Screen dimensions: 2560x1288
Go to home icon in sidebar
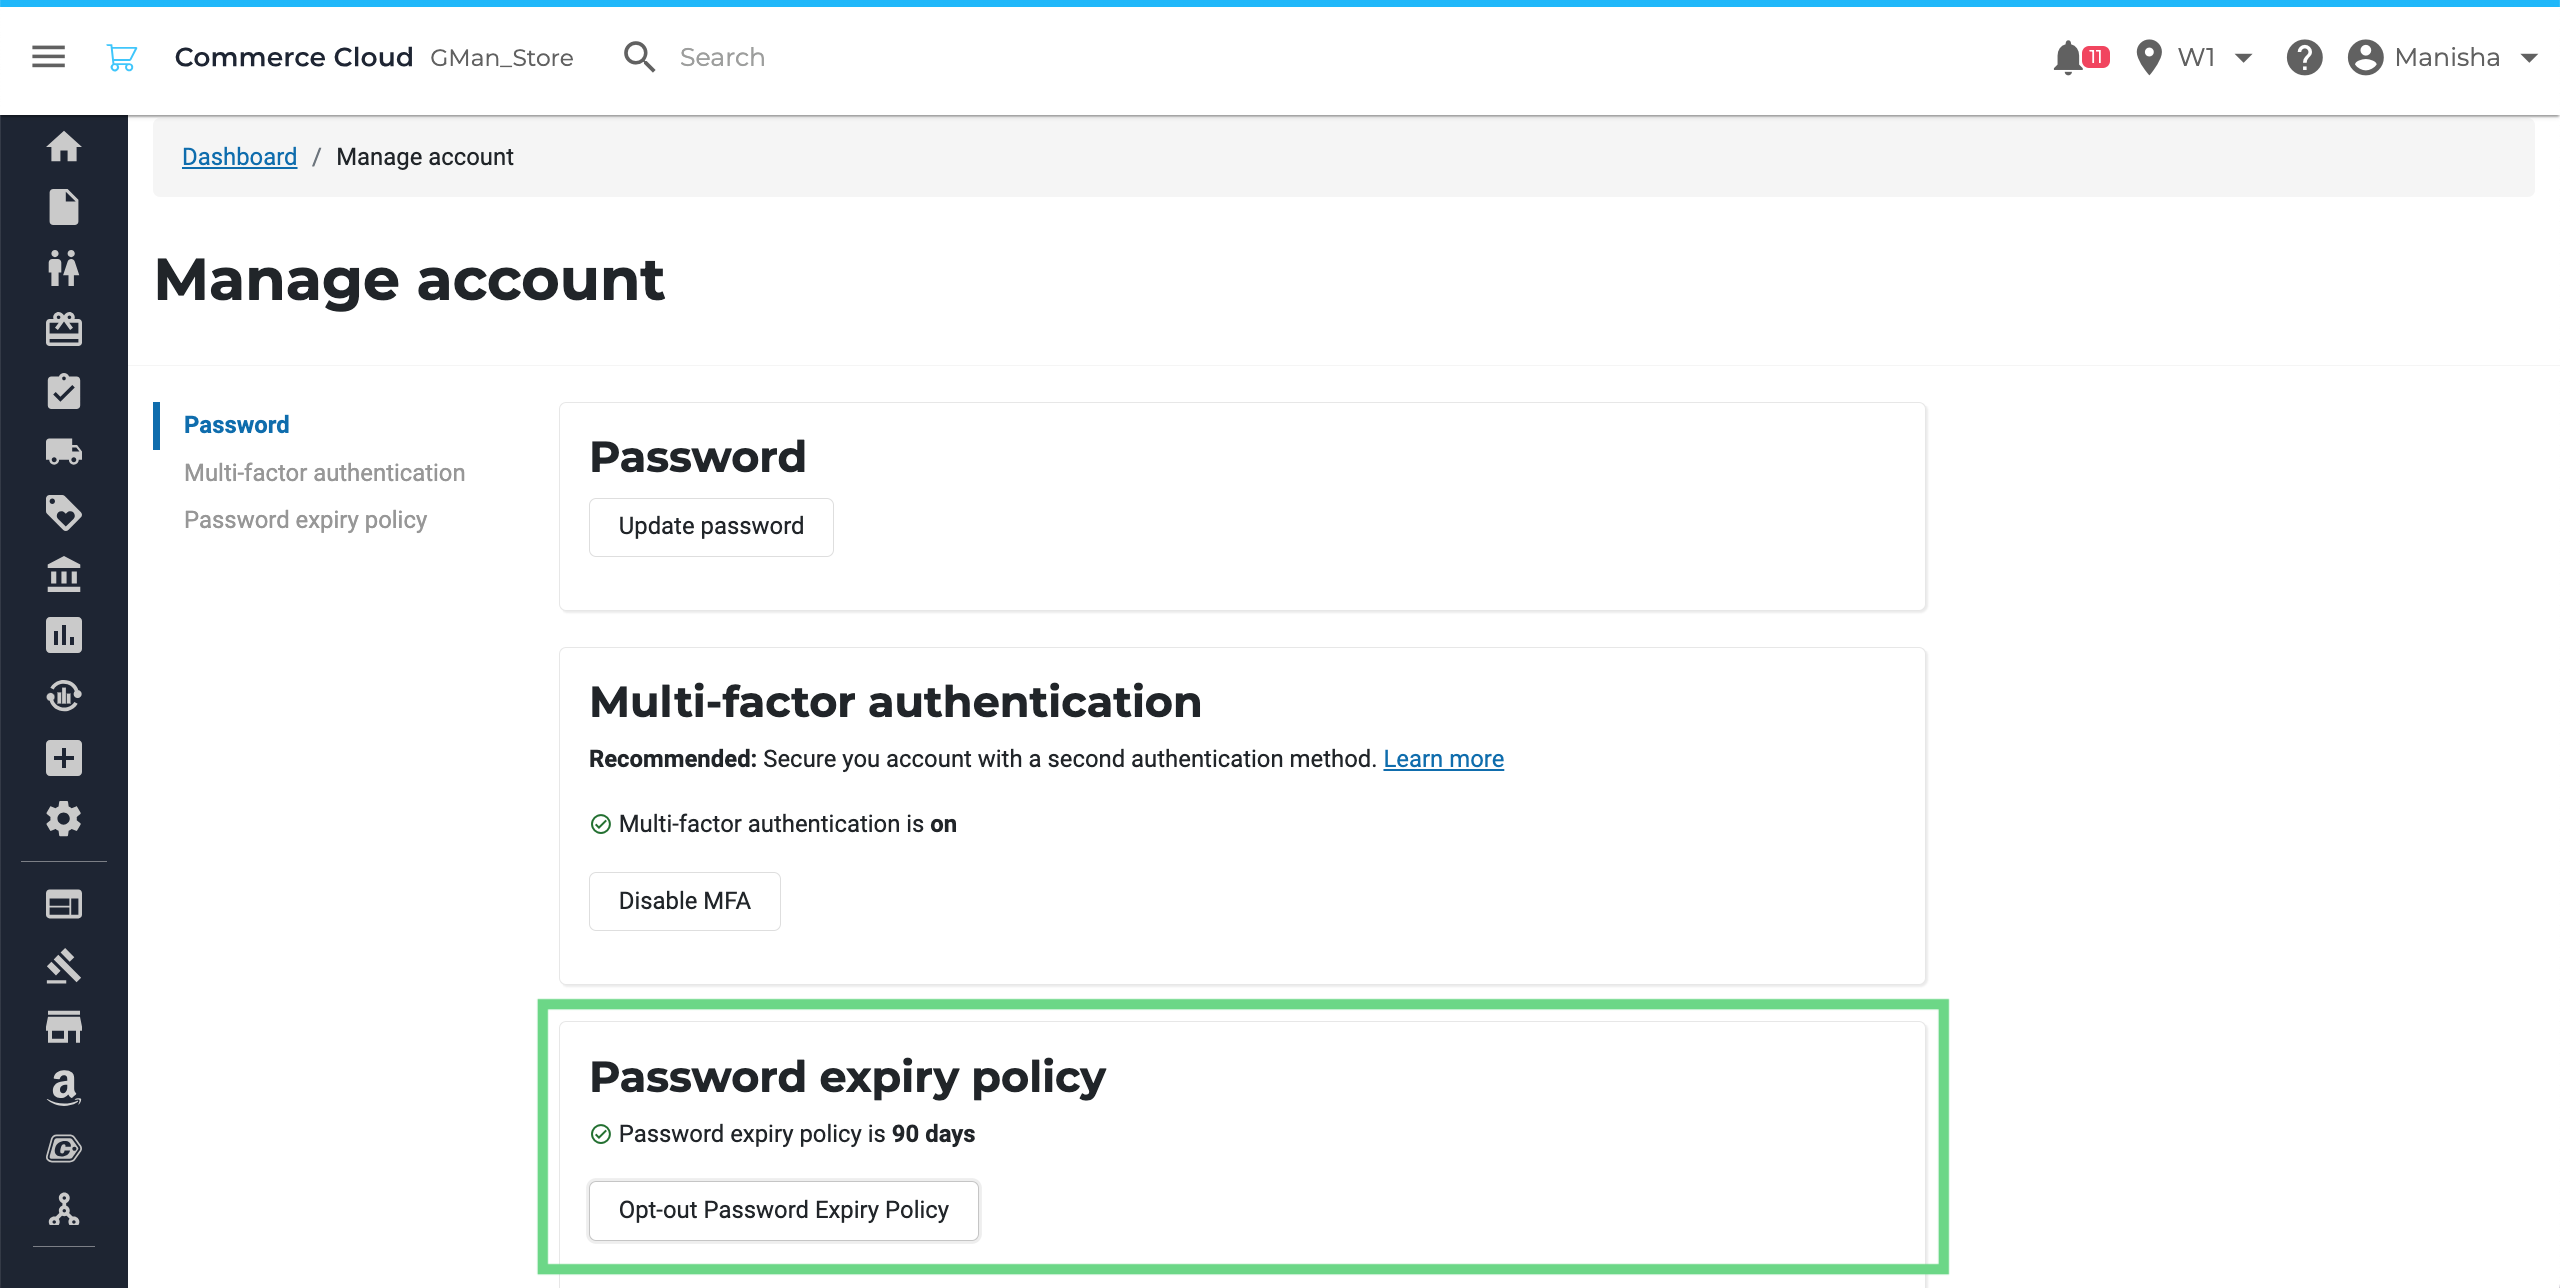tap(63, 147)
